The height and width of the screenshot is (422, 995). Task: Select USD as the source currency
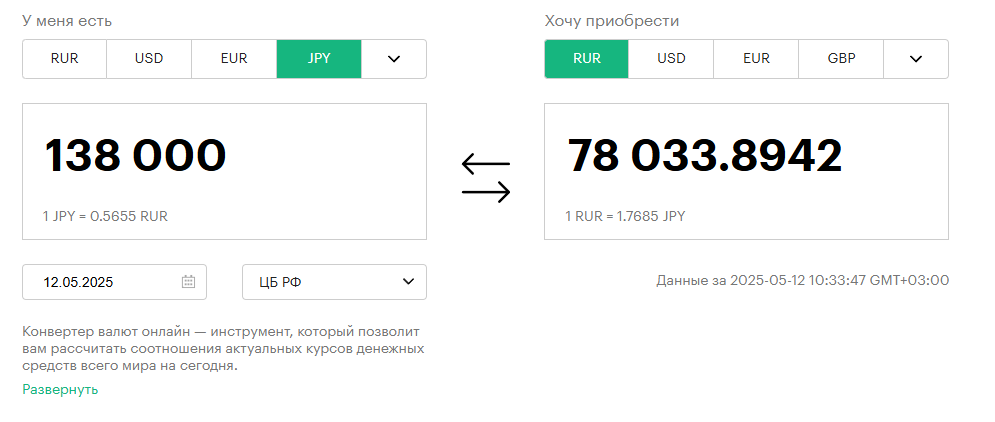pyautogui.click(x=149, y=59)
